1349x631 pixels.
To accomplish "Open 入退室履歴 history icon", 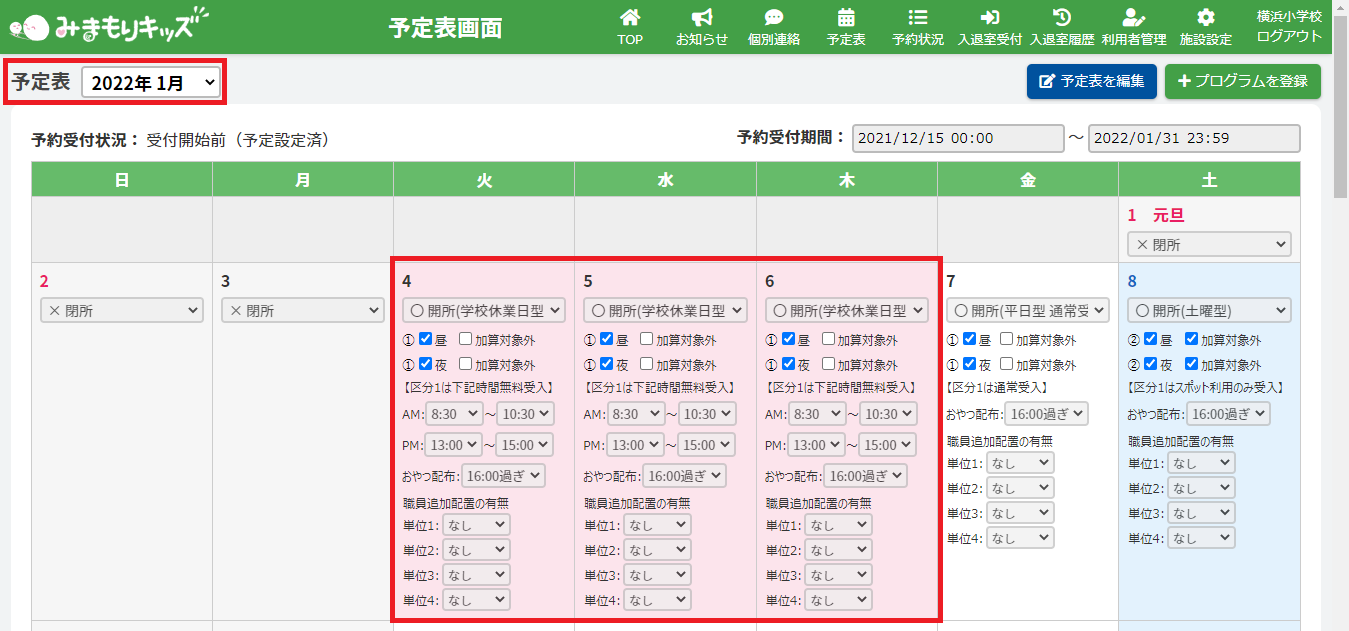I will point(1062,18).
